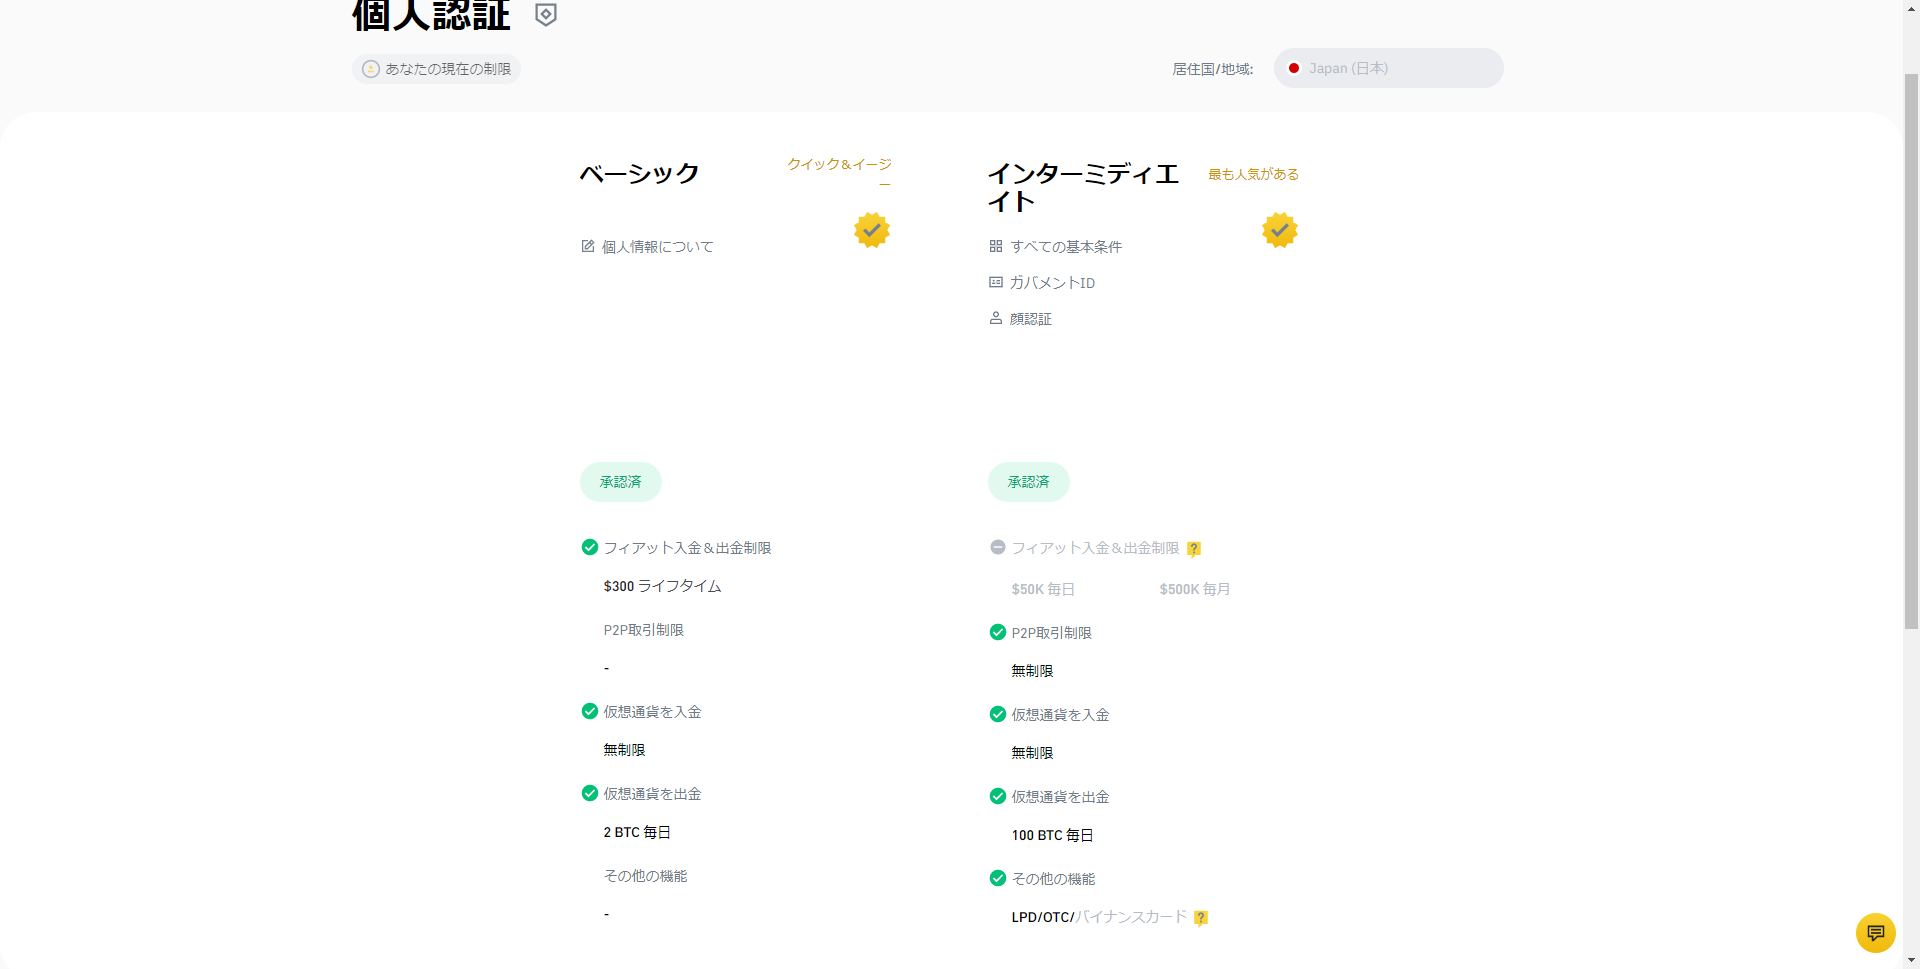Click the 最も人気がある tag label
The image size is (1920, 969).
(x=1253, y=174)
